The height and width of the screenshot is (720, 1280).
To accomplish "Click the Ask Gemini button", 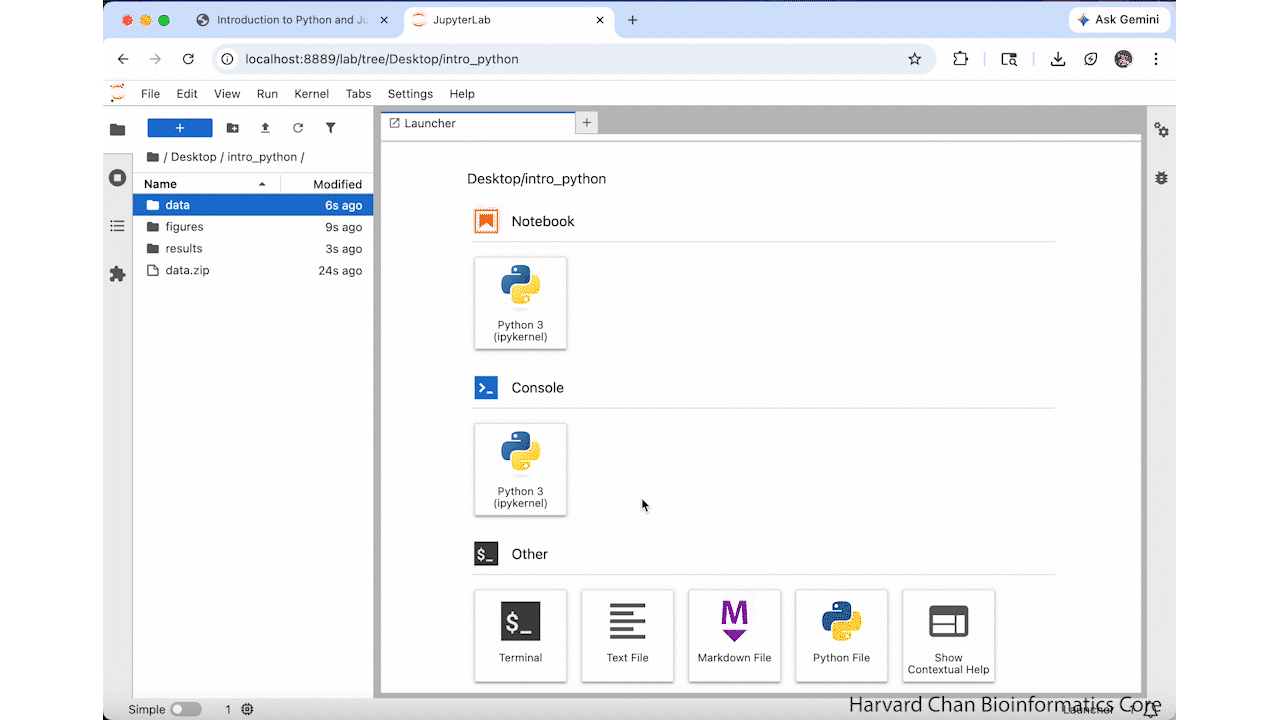I will (x=1118, y=20).
